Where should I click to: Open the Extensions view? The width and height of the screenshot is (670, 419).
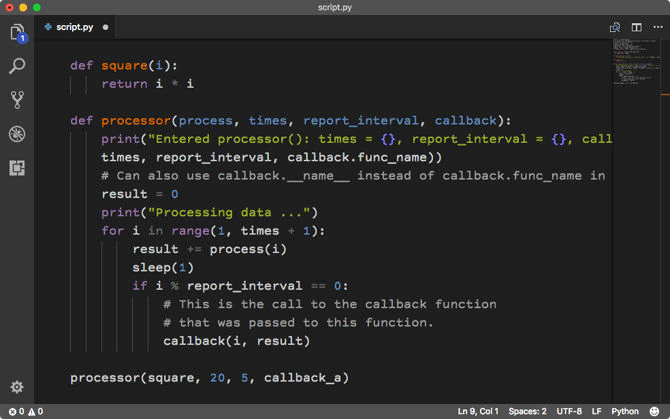[17, 168]
